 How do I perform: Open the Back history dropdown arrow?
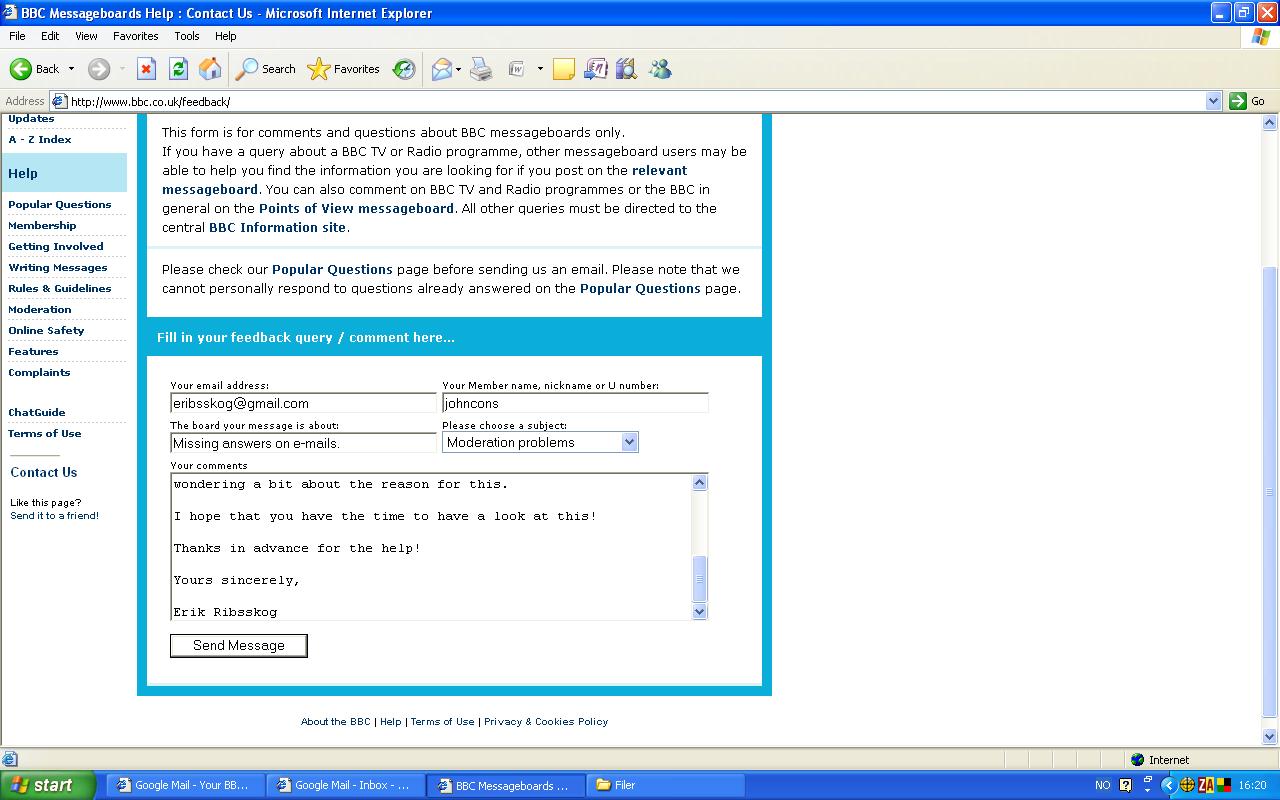pyautogui.click(x=71, y=69)
